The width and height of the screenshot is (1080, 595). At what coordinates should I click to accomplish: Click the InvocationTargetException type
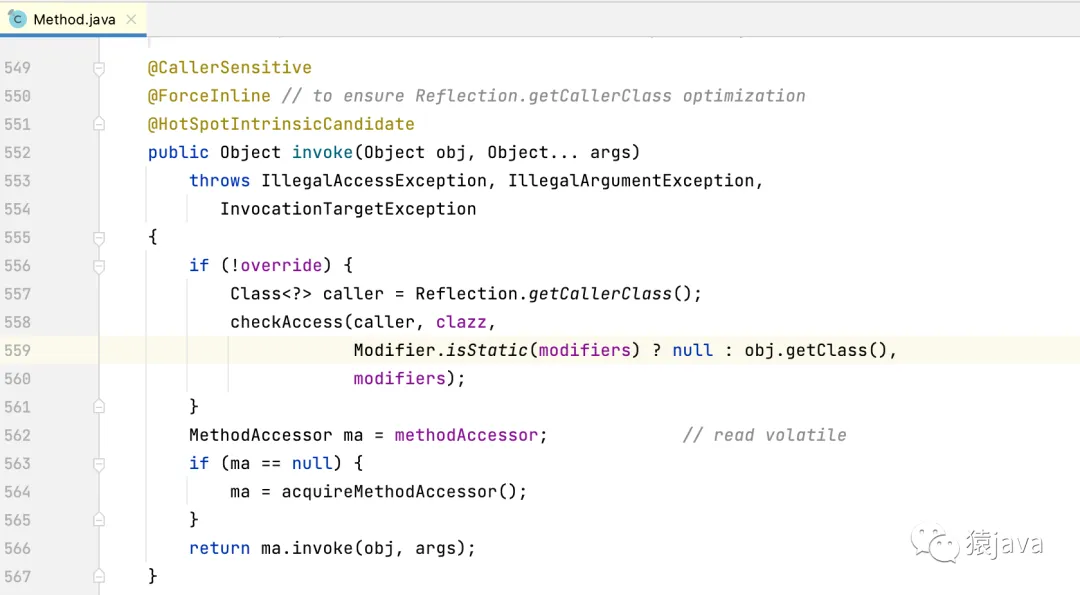(348, 209)
